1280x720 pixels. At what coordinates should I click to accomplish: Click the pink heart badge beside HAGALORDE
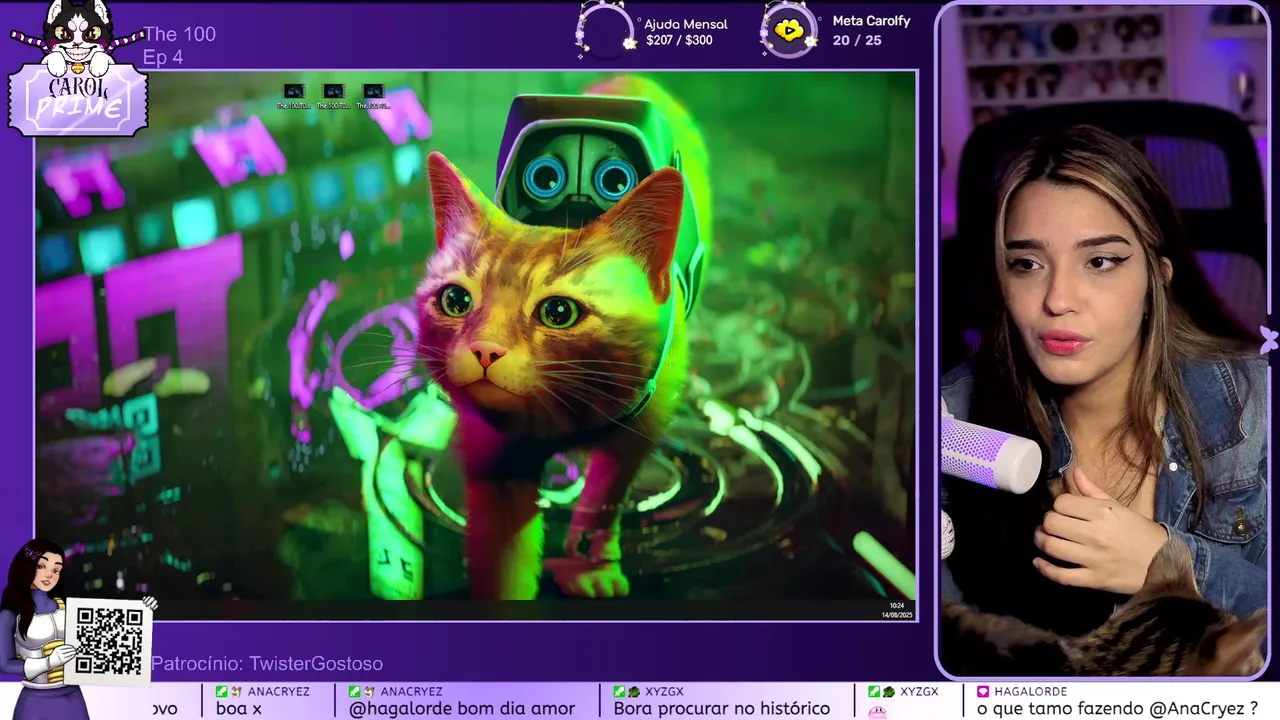(983, 691)
